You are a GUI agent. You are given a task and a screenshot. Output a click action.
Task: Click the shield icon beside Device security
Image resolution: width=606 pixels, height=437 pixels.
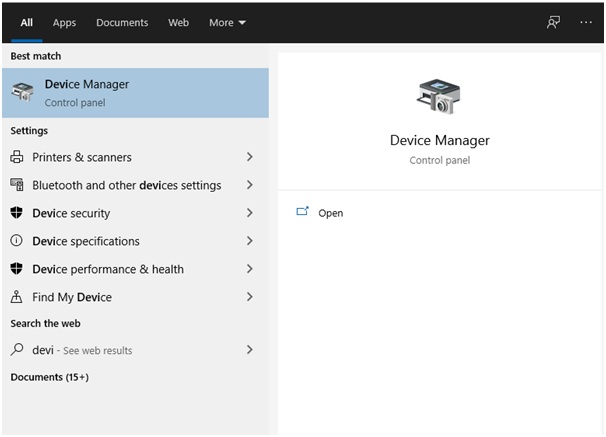tap(17, 213)
